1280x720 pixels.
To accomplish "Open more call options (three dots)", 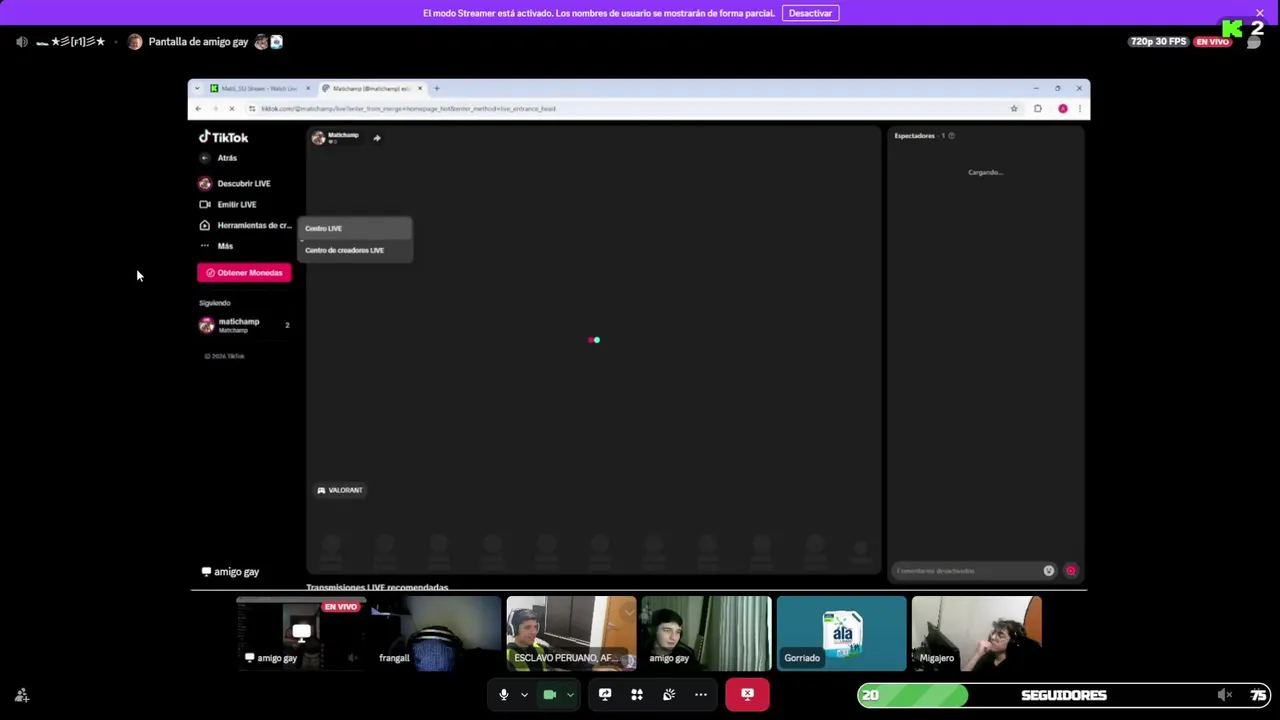I will [x=701, y=695].
